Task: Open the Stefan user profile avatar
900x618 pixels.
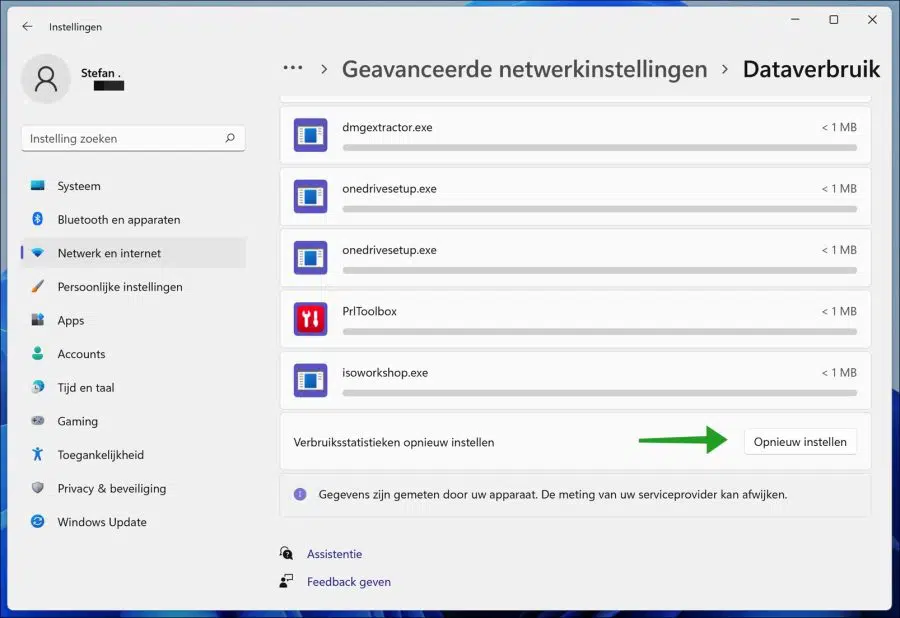Action: [46, 79]
